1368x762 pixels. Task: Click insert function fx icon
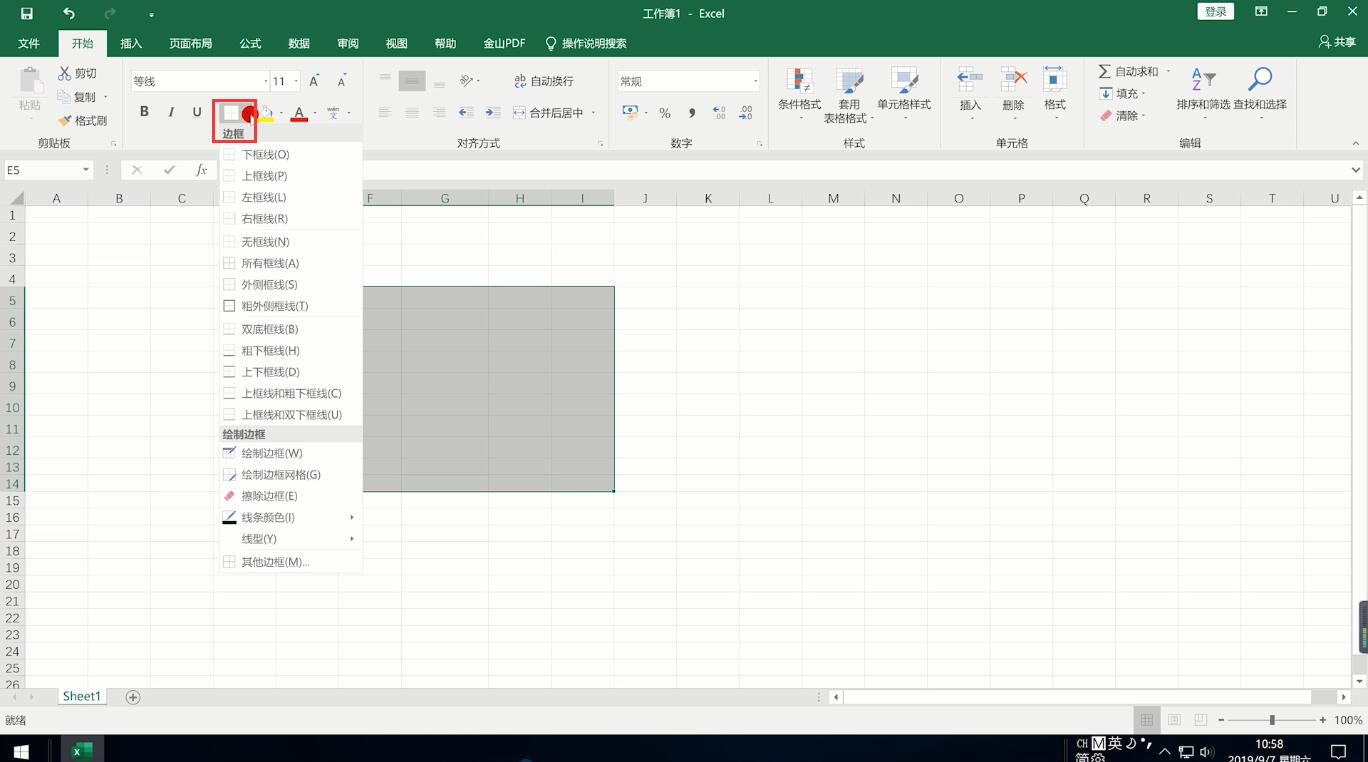click(x=201, y=170)
